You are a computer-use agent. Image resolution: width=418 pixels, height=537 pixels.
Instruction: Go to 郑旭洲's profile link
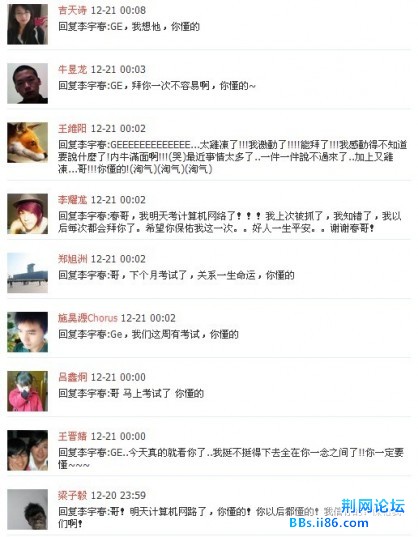(x=72, y=259)
